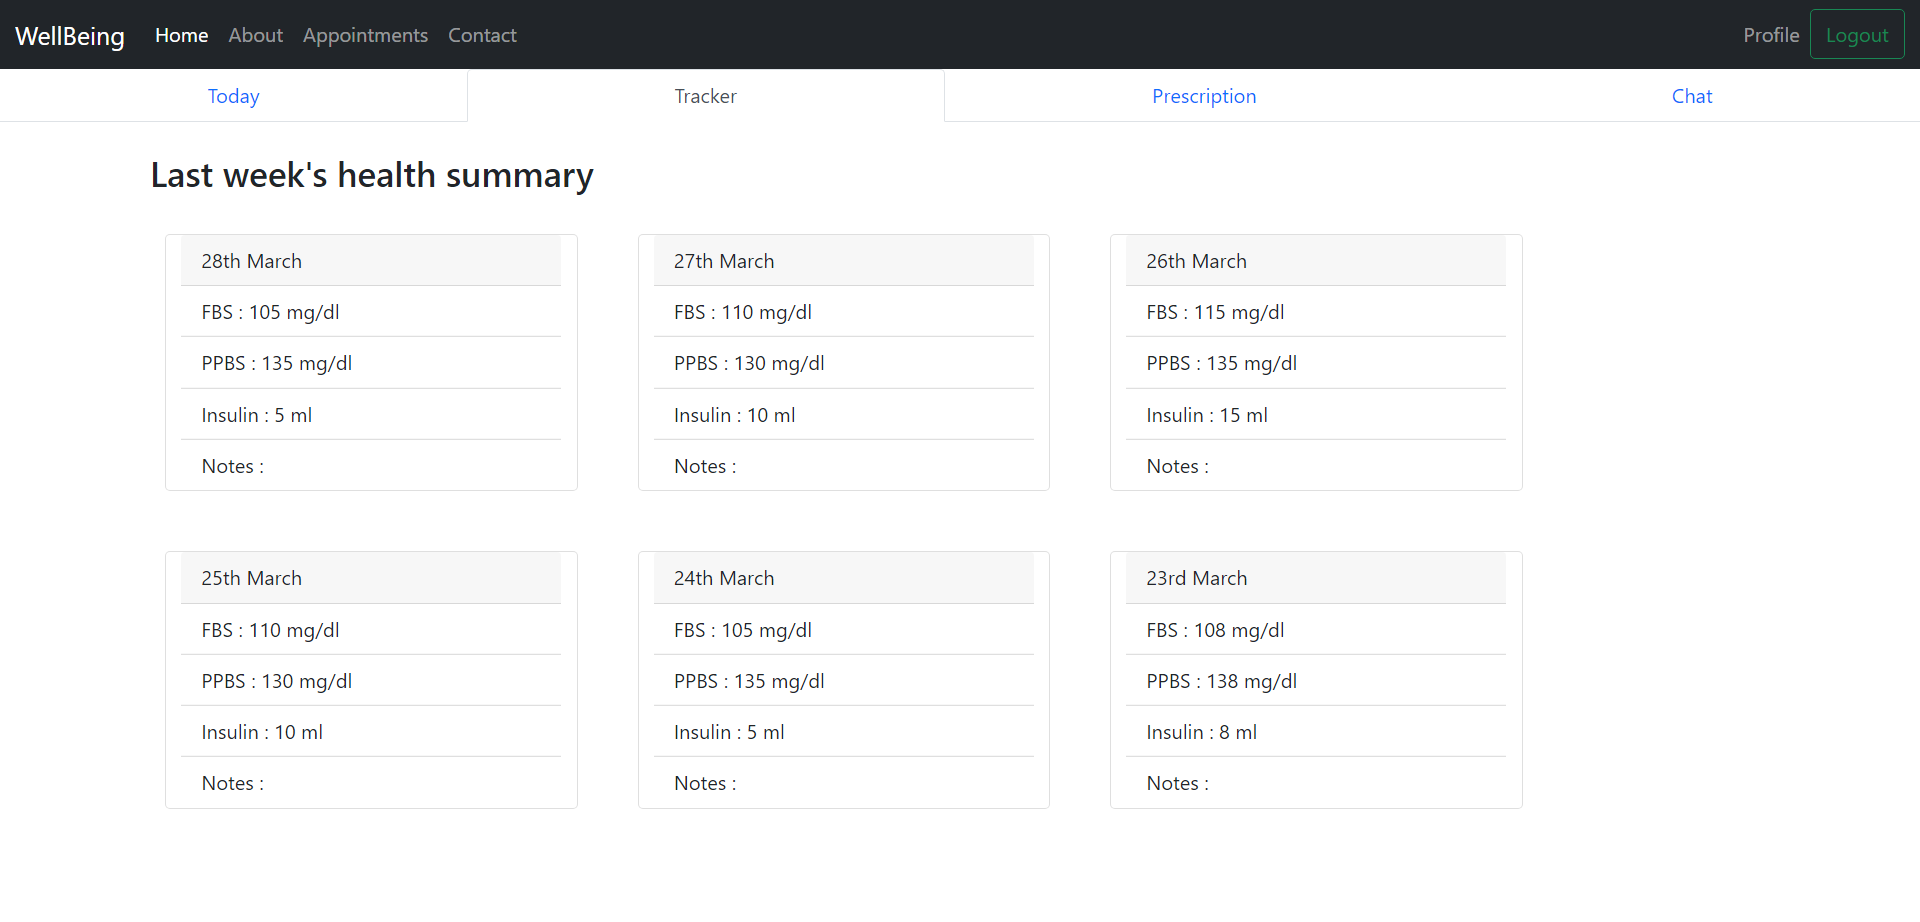
Task: Open the Profile link
Action: click(1771, 35)
